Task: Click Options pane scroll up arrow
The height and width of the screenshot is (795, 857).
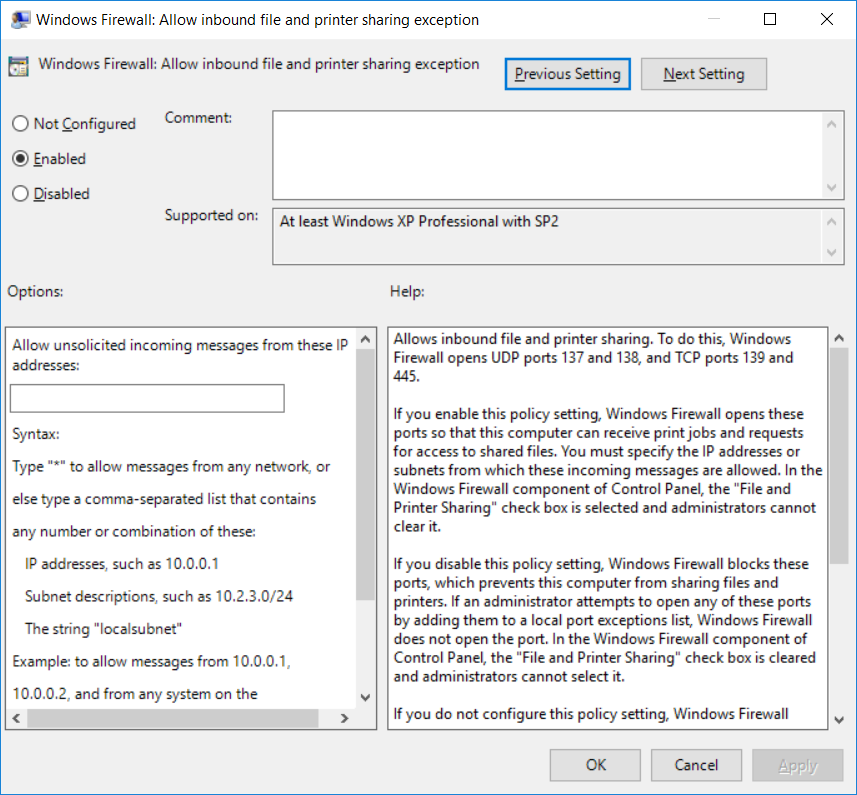Action: 366,339
